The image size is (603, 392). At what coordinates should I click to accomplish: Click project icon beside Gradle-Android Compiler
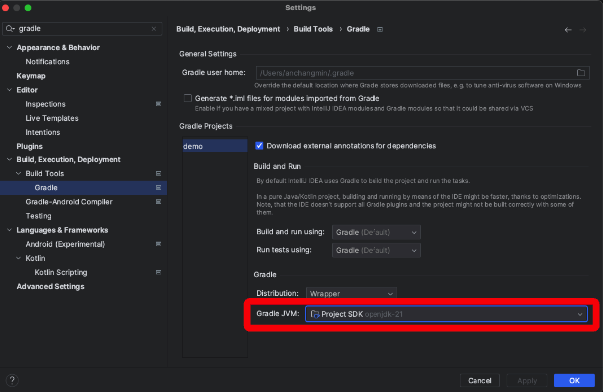point(158,202)
